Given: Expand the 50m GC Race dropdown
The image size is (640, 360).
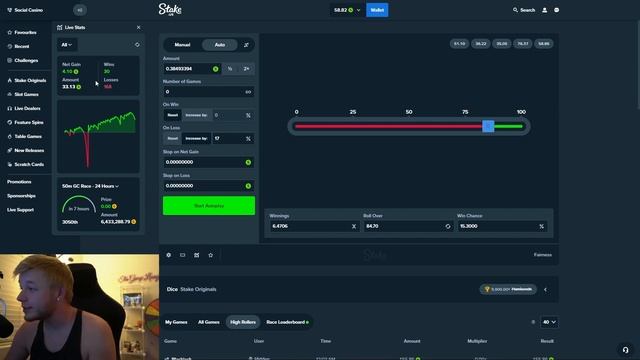Looking at the screenshot, I should point(91,186).
